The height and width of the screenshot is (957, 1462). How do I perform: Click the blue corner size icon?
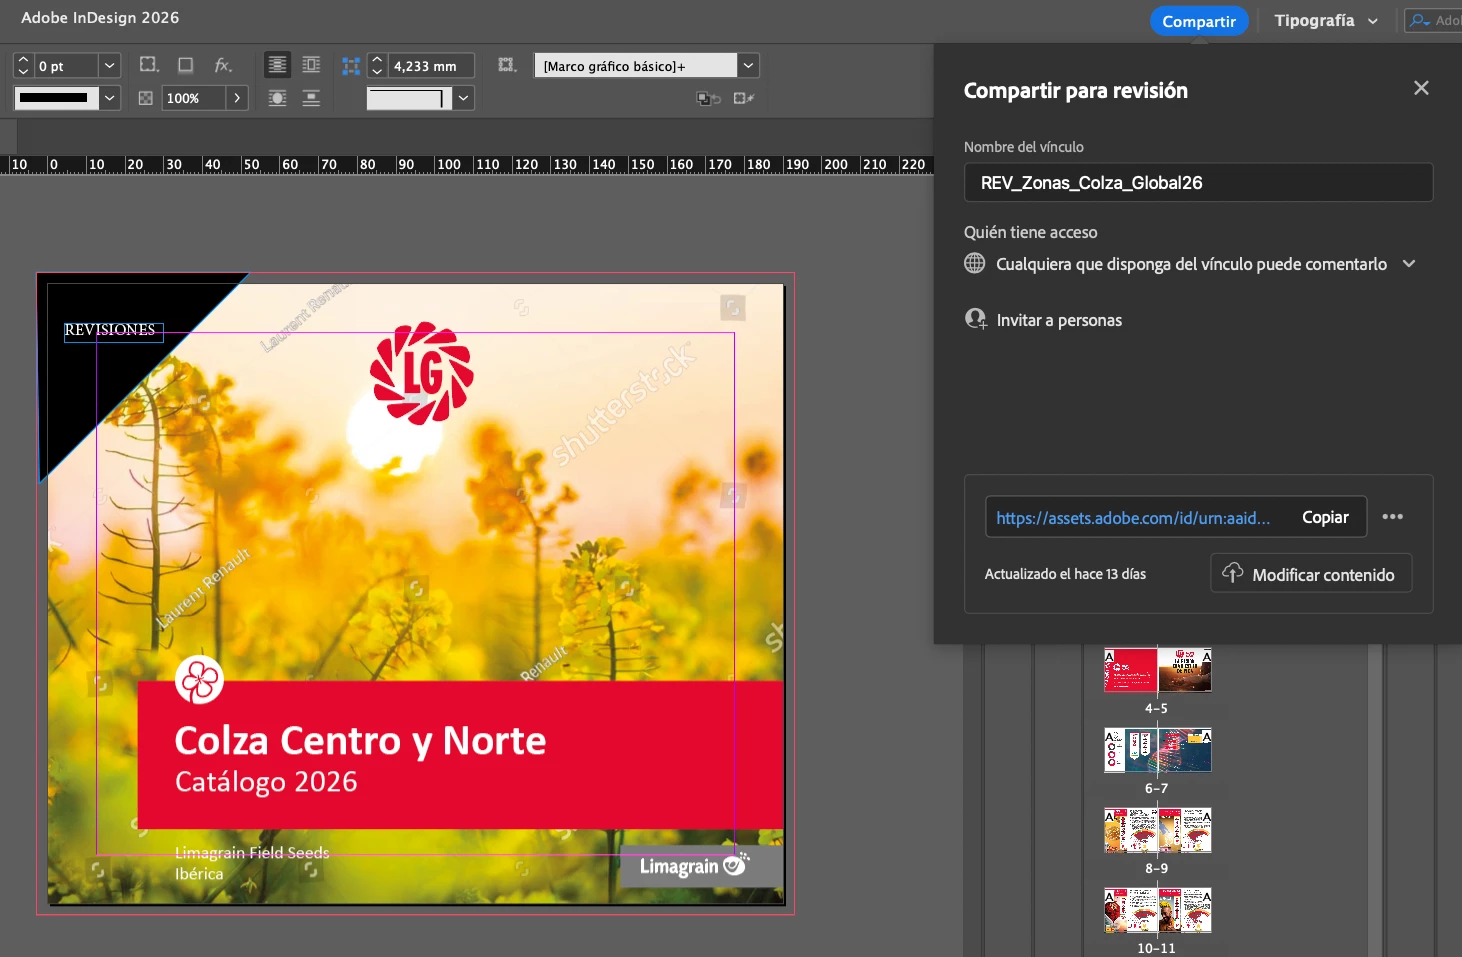pos(351,66)
